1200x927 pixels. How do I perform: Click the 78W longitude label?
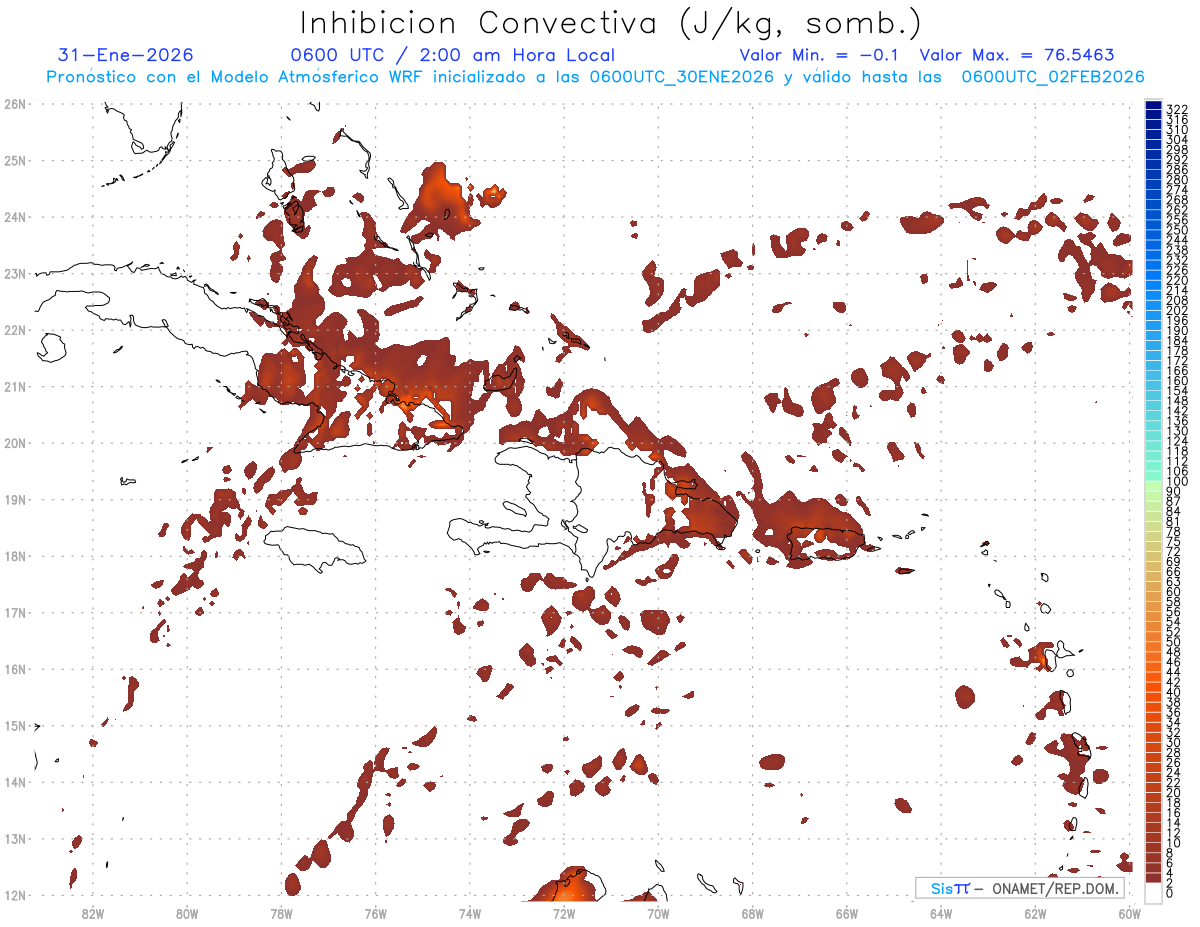tap(281, 913)
